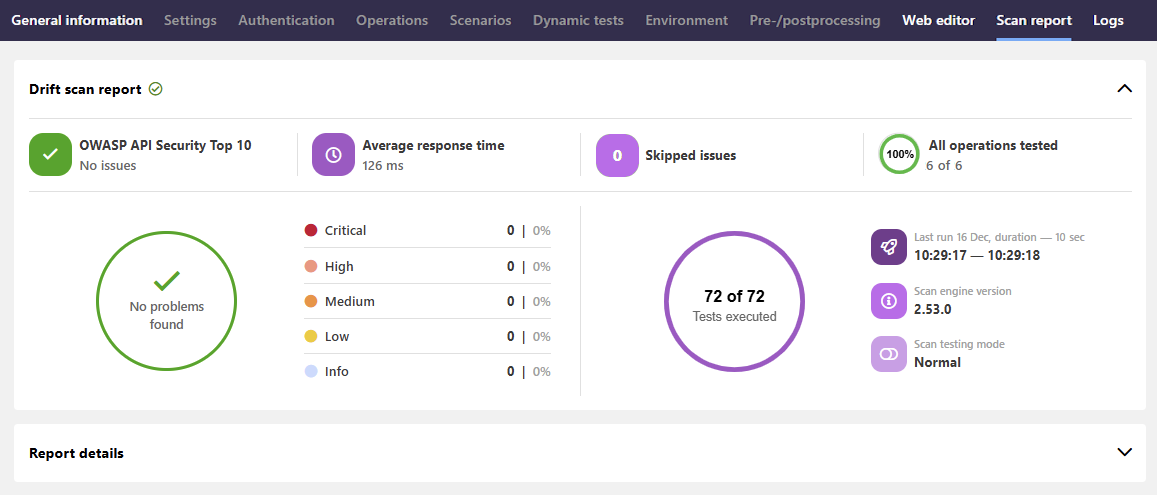Click the Medium severity orange dot
The width and height of the screenshot is (1157, 495).
point(311,301)
